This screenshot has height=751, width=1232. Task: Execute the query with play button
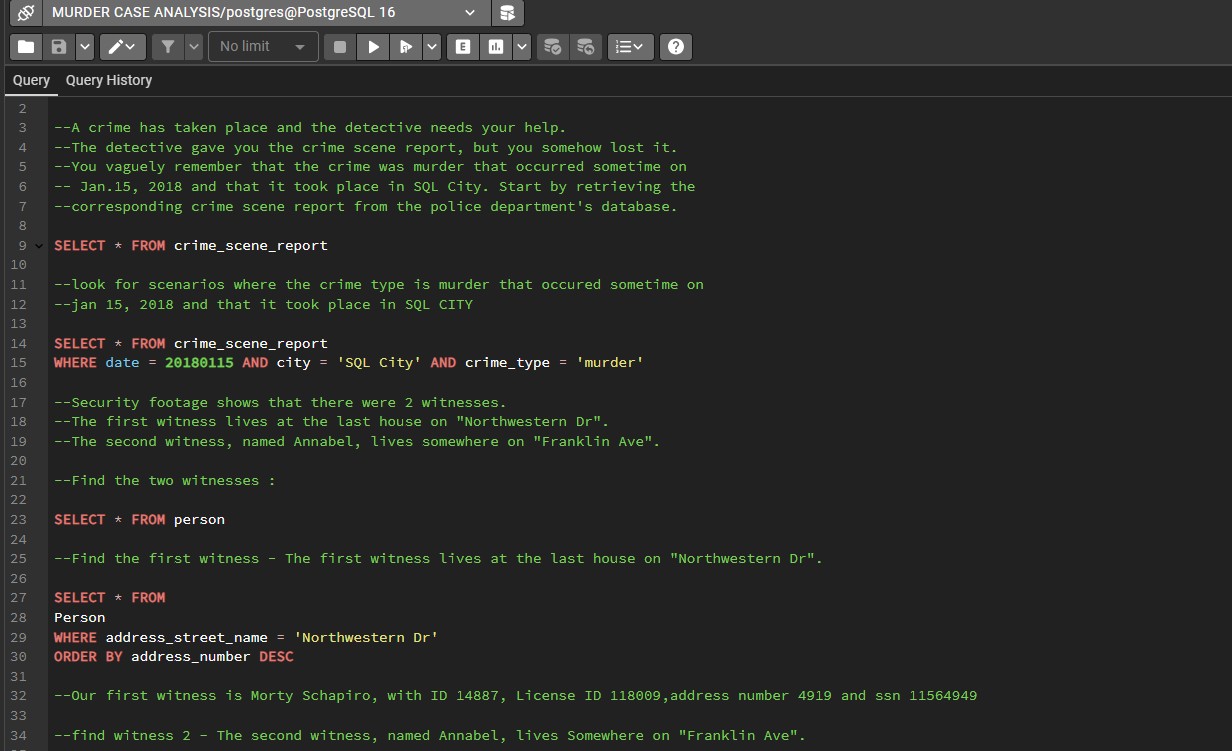point(373,47)
